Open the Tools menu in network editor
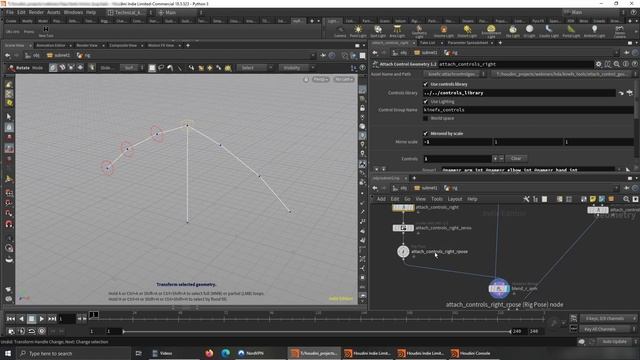Screen dimensions: 640x360 (437, 199)
